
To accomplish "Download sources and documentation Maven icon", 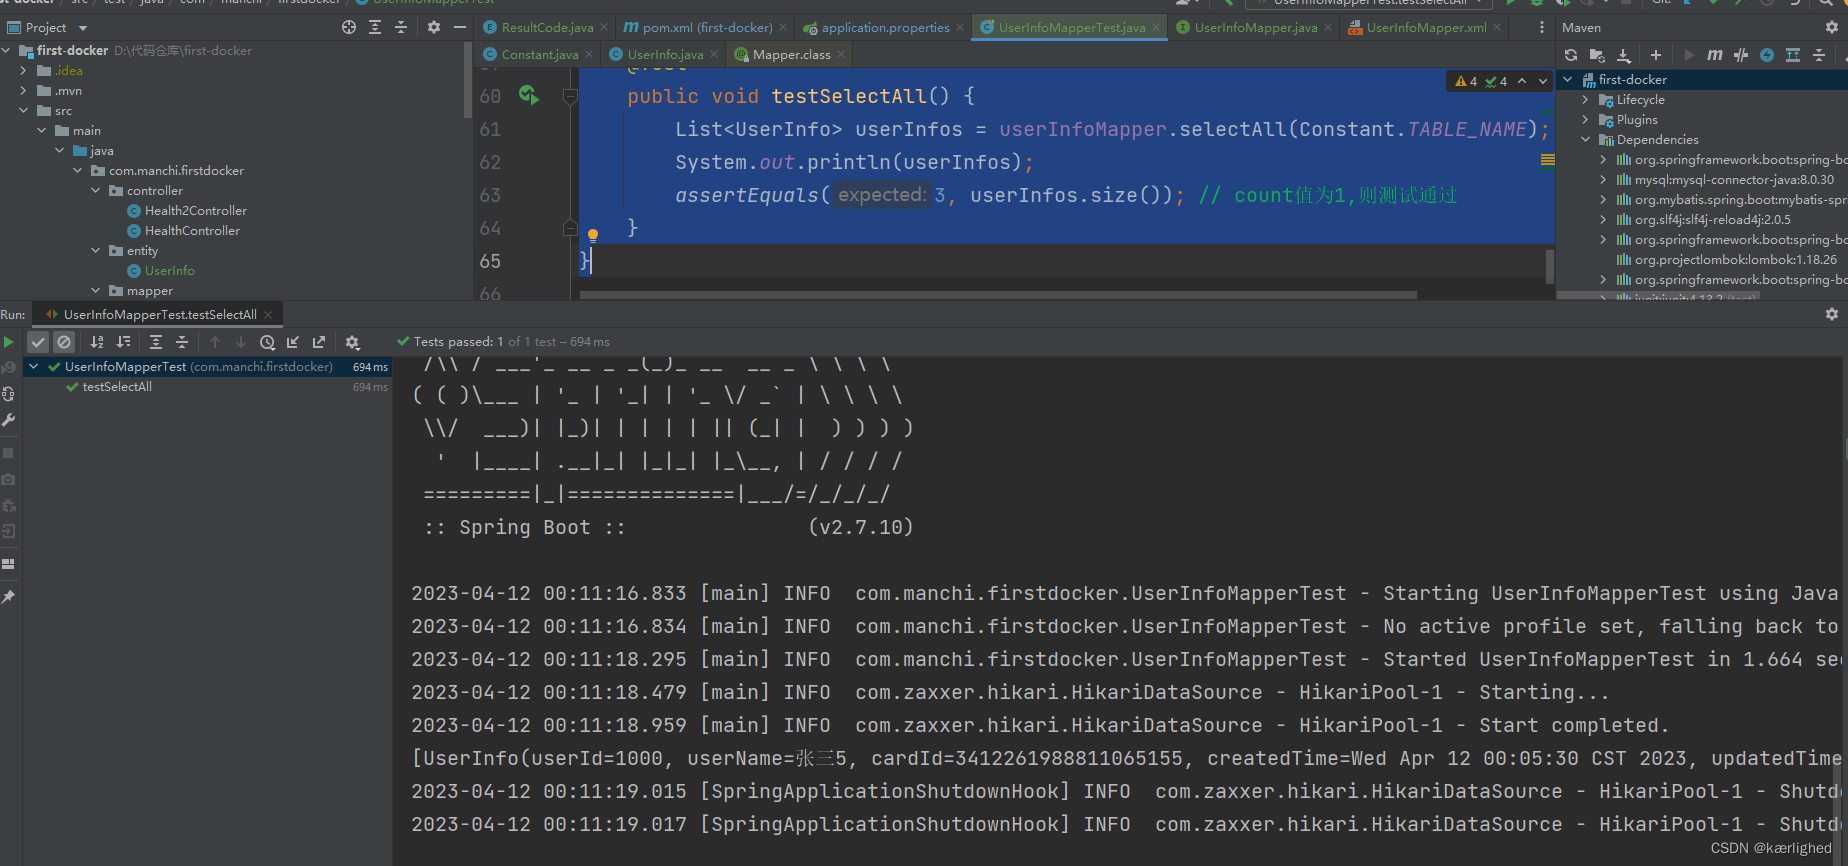I will pos(1624,55).
